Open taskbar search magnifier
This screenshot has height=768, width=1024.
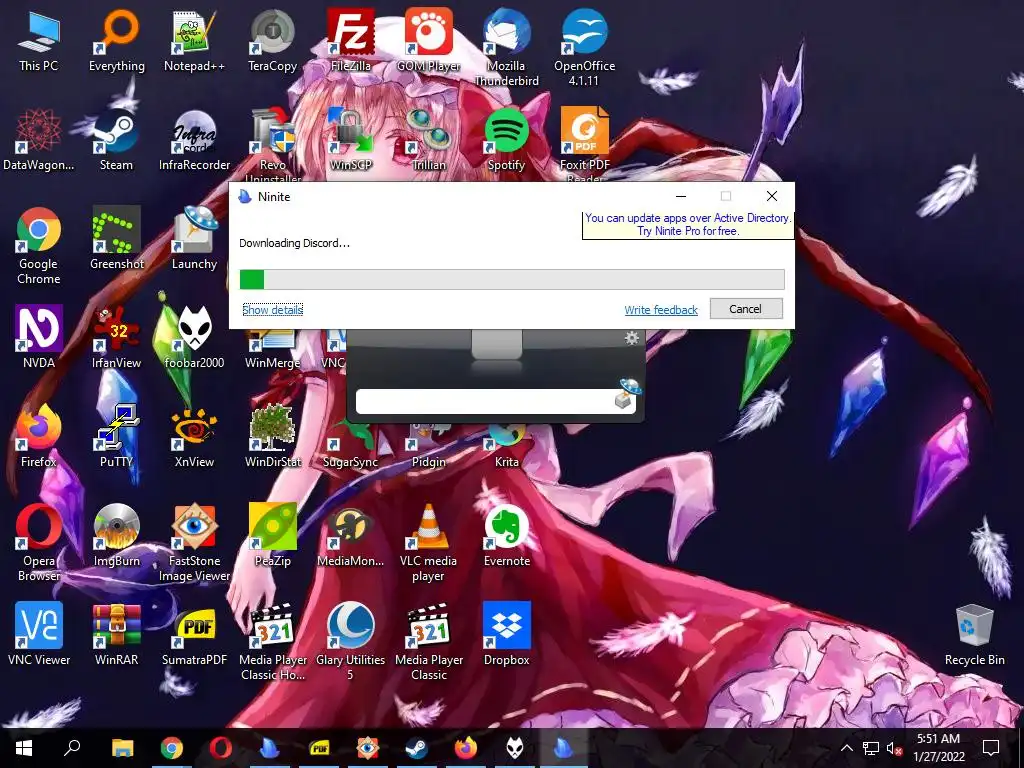72,748
